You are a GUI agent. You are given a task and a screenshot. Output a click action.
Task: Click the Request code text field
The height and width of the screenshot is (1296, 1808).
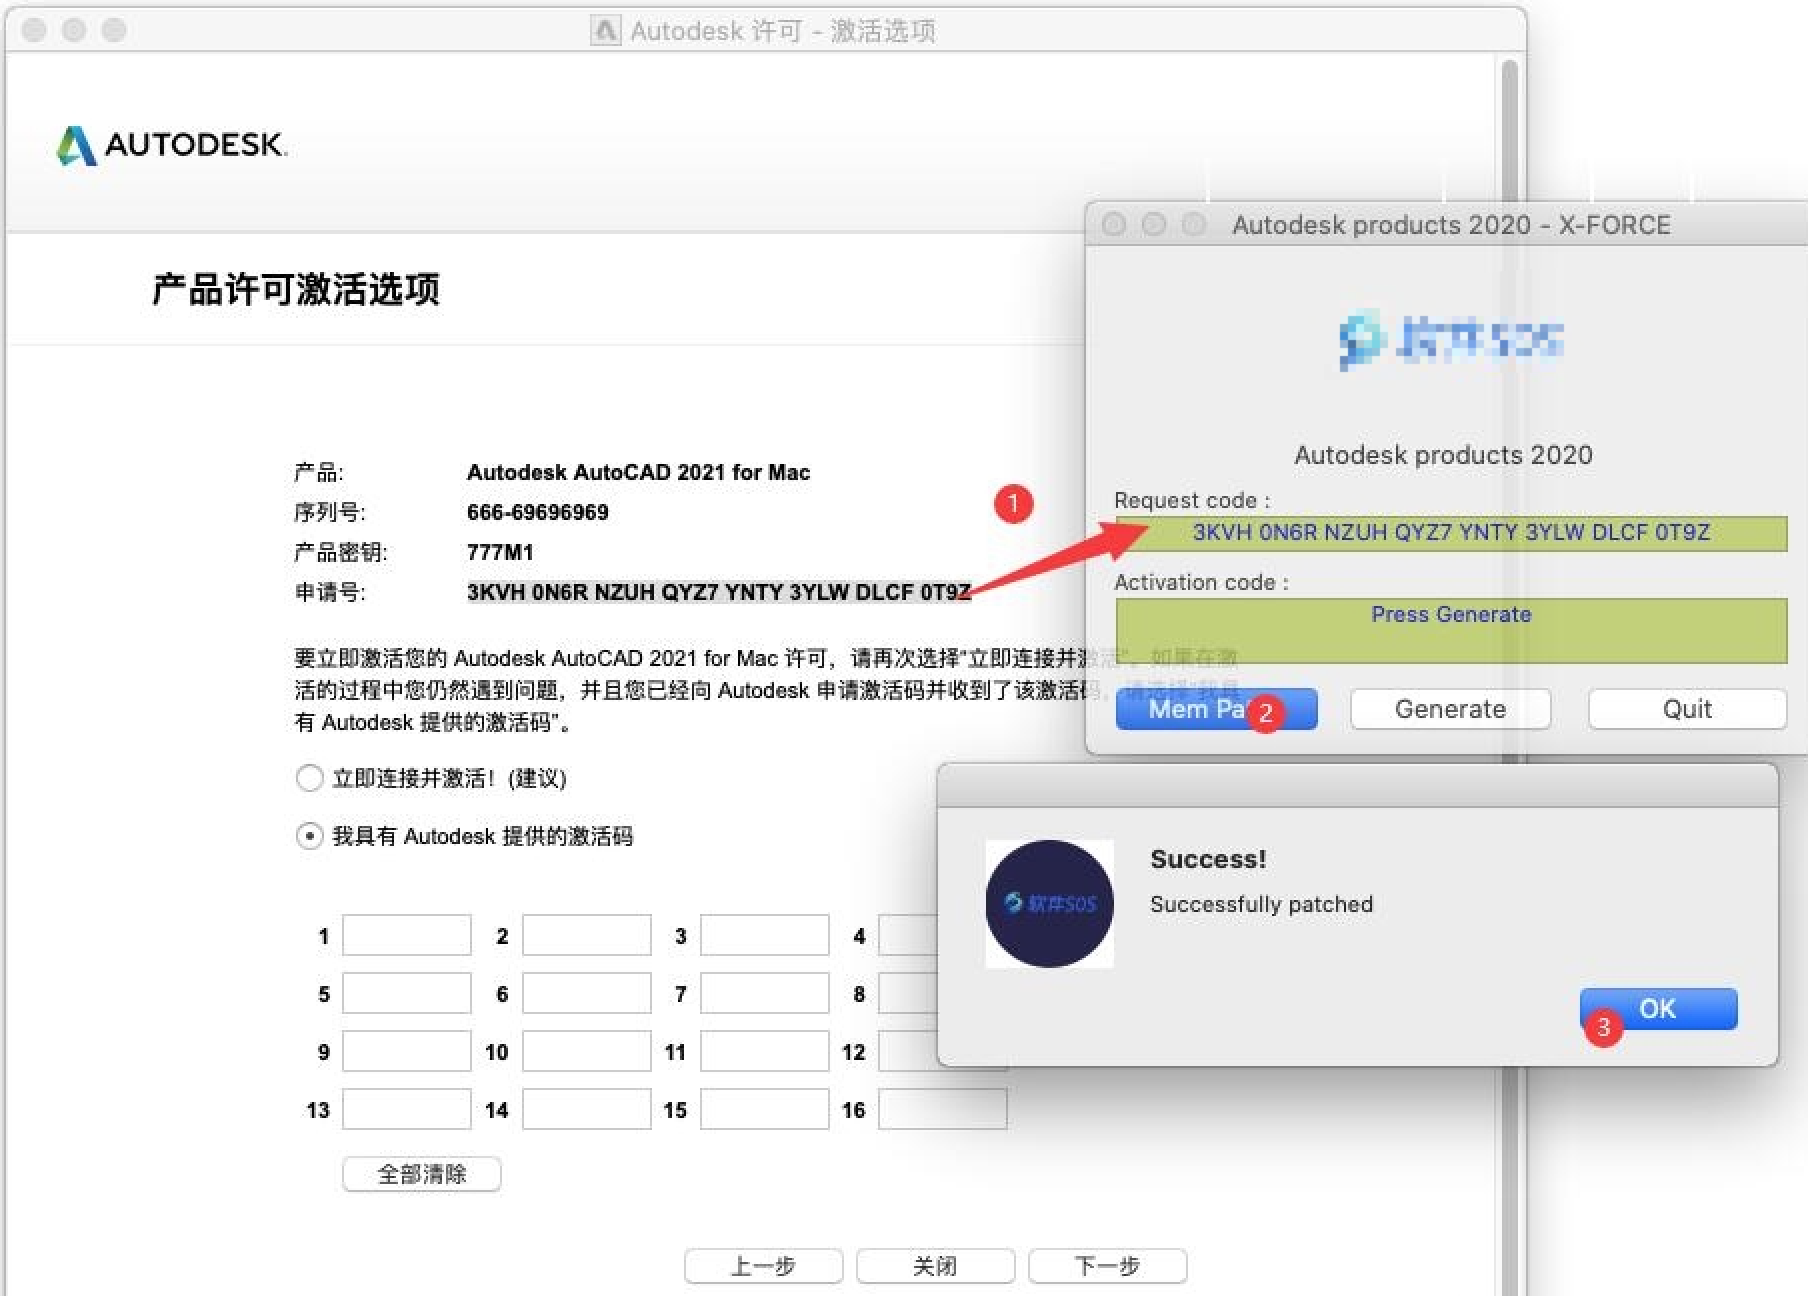1450,533
